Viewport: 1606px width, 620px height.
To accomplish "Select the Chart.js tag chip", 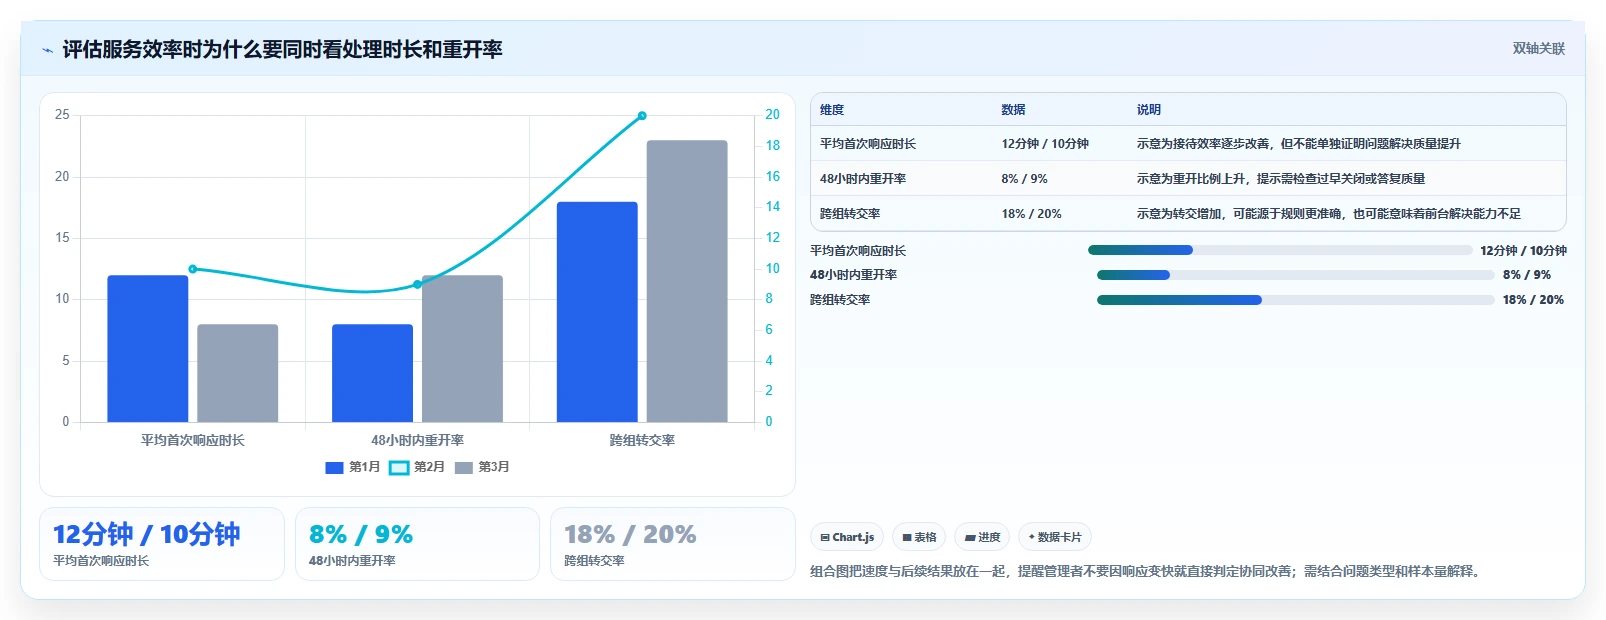I will 847,537.
